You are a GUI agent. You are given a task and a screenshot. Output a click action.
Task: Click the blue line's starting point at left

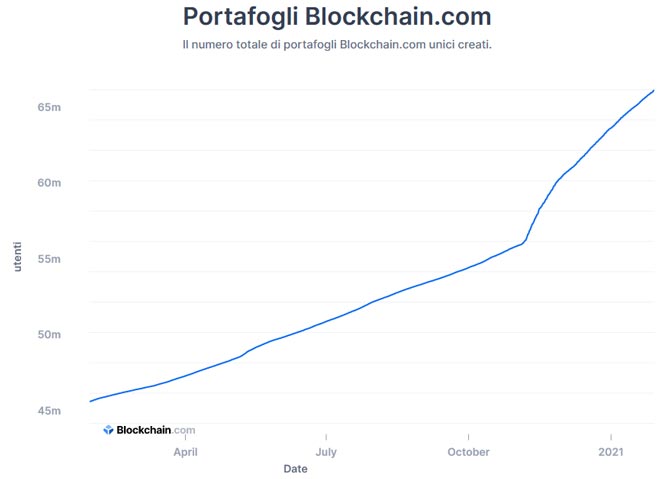coord(90,401)
